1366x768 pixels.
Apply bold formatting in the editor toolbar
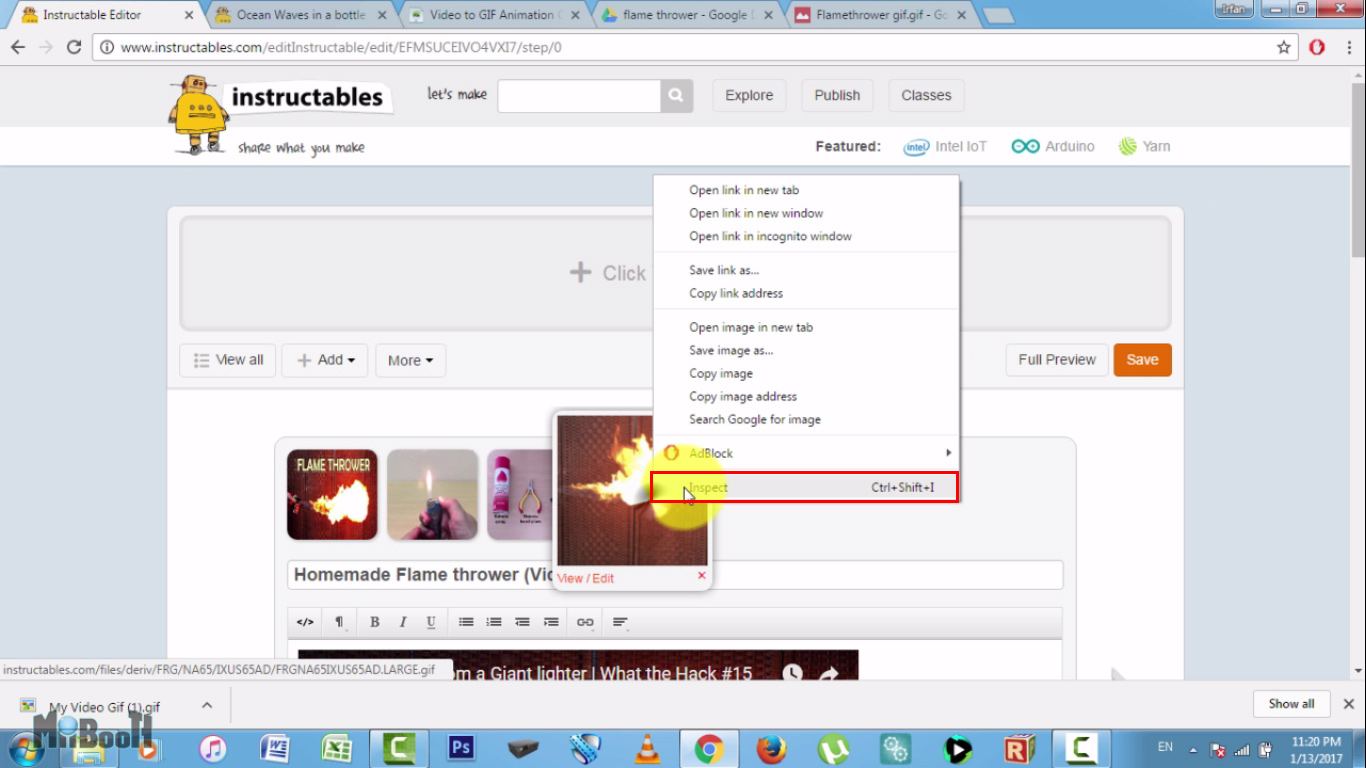click(375, 622)
